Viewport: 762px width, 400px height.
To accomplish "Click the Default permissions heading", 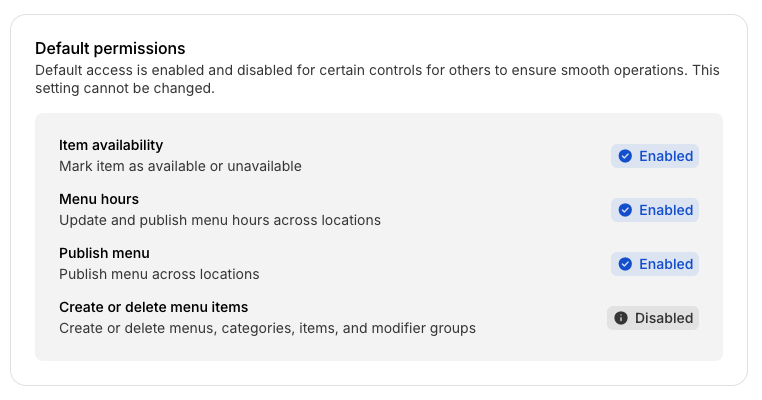I will tap(110, 48).
